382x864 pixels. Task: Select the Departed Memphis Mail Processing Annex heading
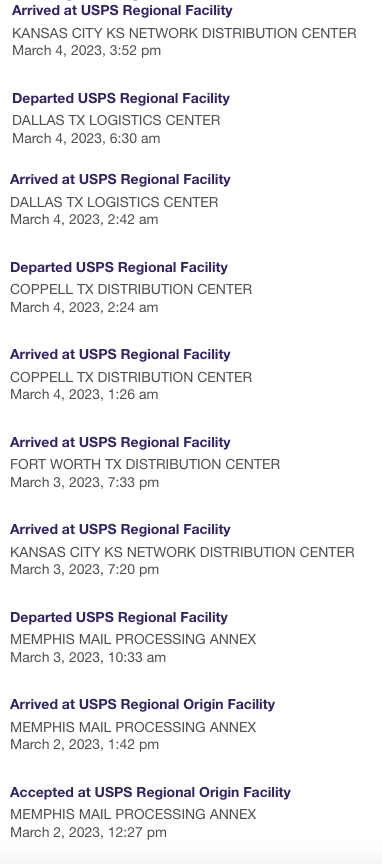[119, 617]
